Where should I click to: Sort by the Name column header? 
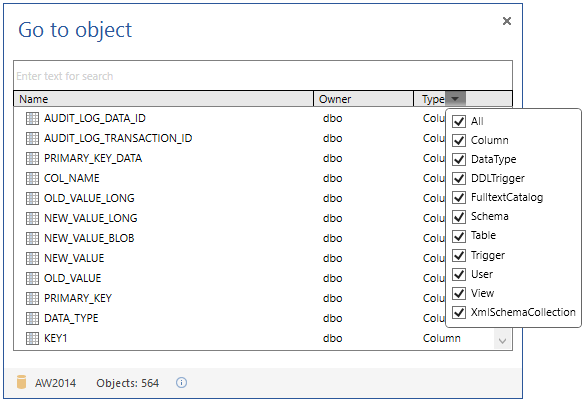click(163, 99)
